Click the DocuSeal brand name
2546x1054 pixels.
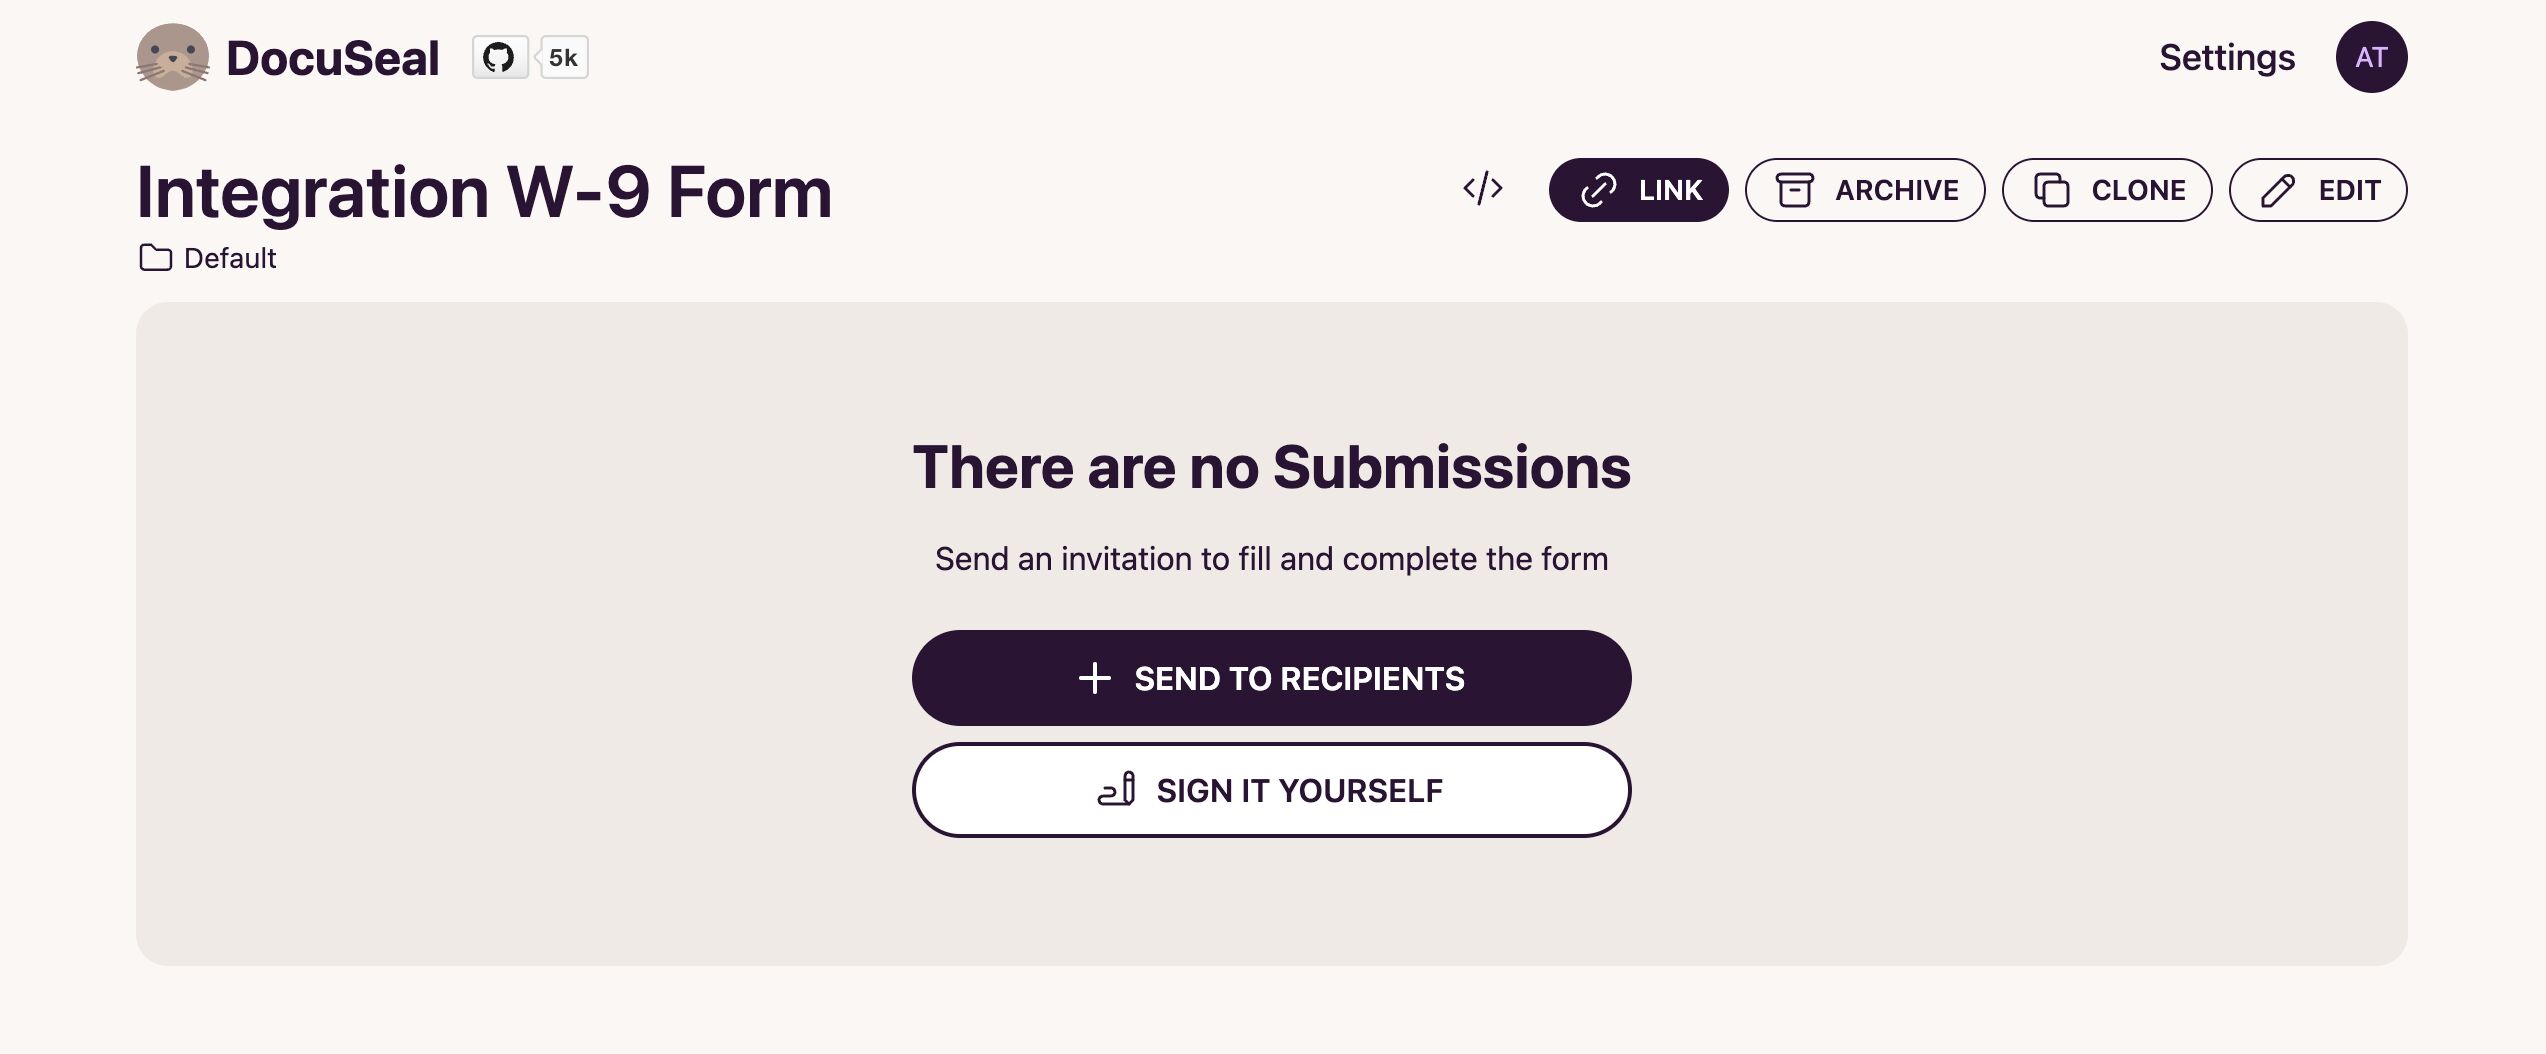point(333,58)
